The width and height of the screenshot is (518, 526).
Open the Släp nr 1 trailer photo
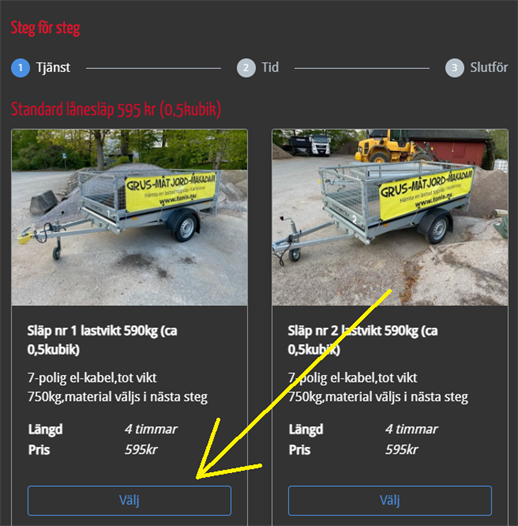click(x=130, y=217)
